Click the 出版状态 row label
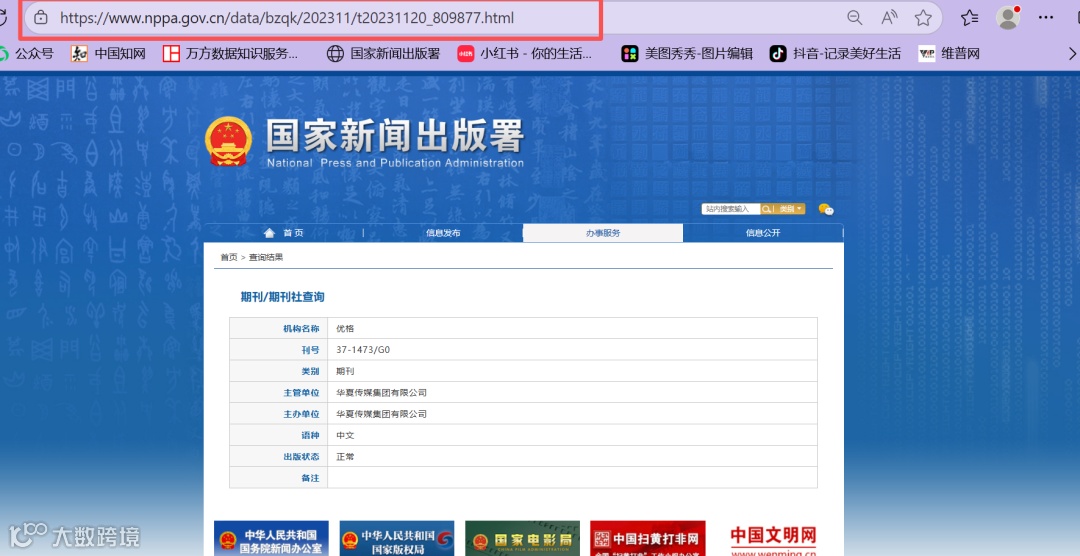The height and width of the screenshot is (556, 1080). click(x=301, y=457)
